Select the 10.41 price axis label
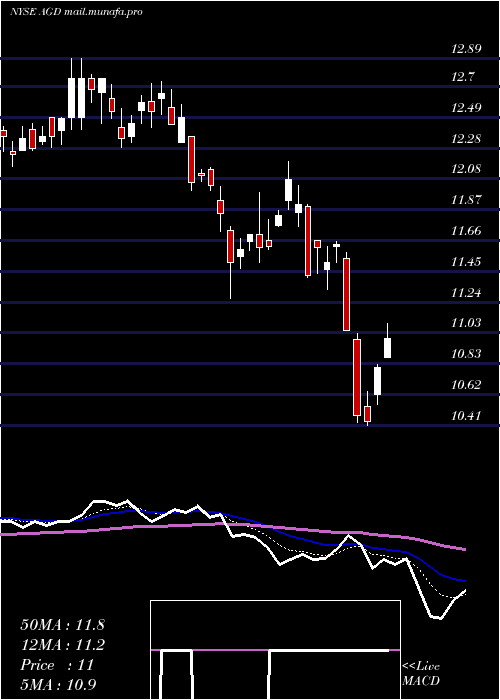The width and height of the screenshot is (500, 700). pyautogui.click(x=466, y=416)
